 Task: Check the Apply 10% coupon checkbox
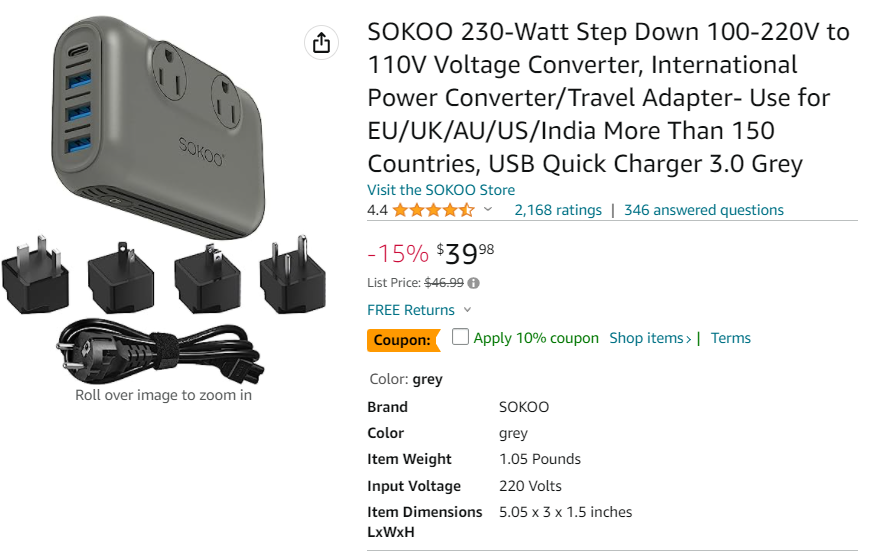pos(460,336)
